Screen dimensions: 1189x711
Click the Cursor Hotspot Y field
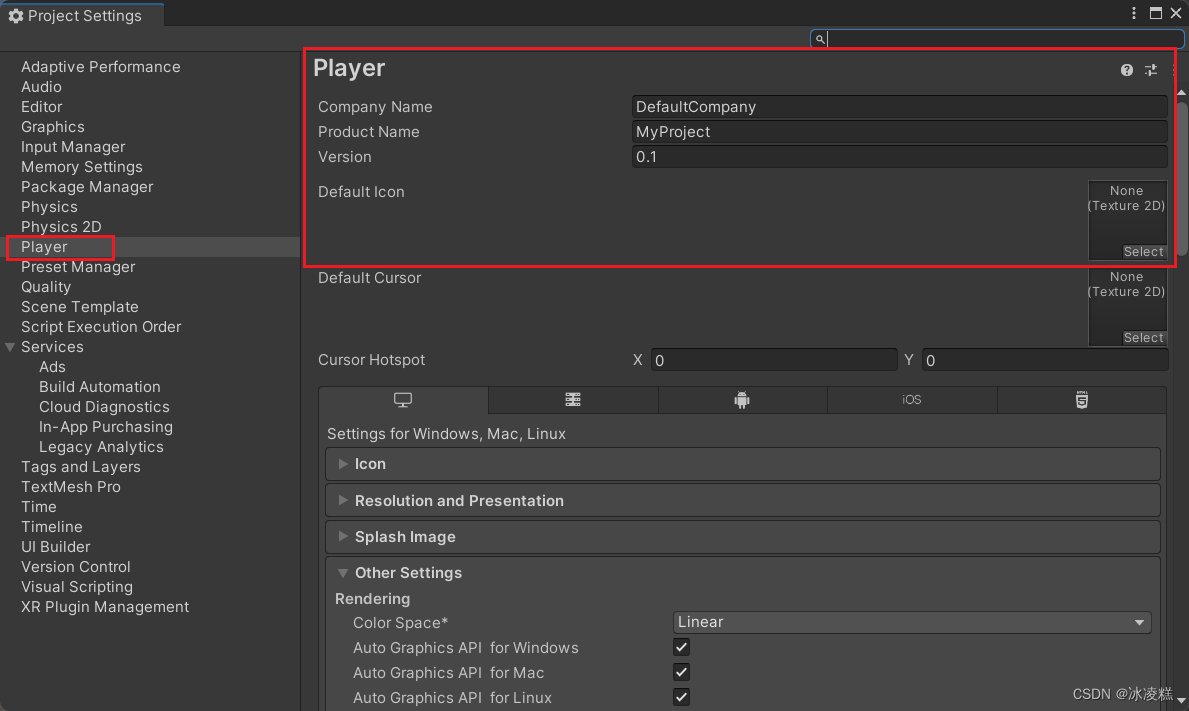click(x=1045, y=360)
